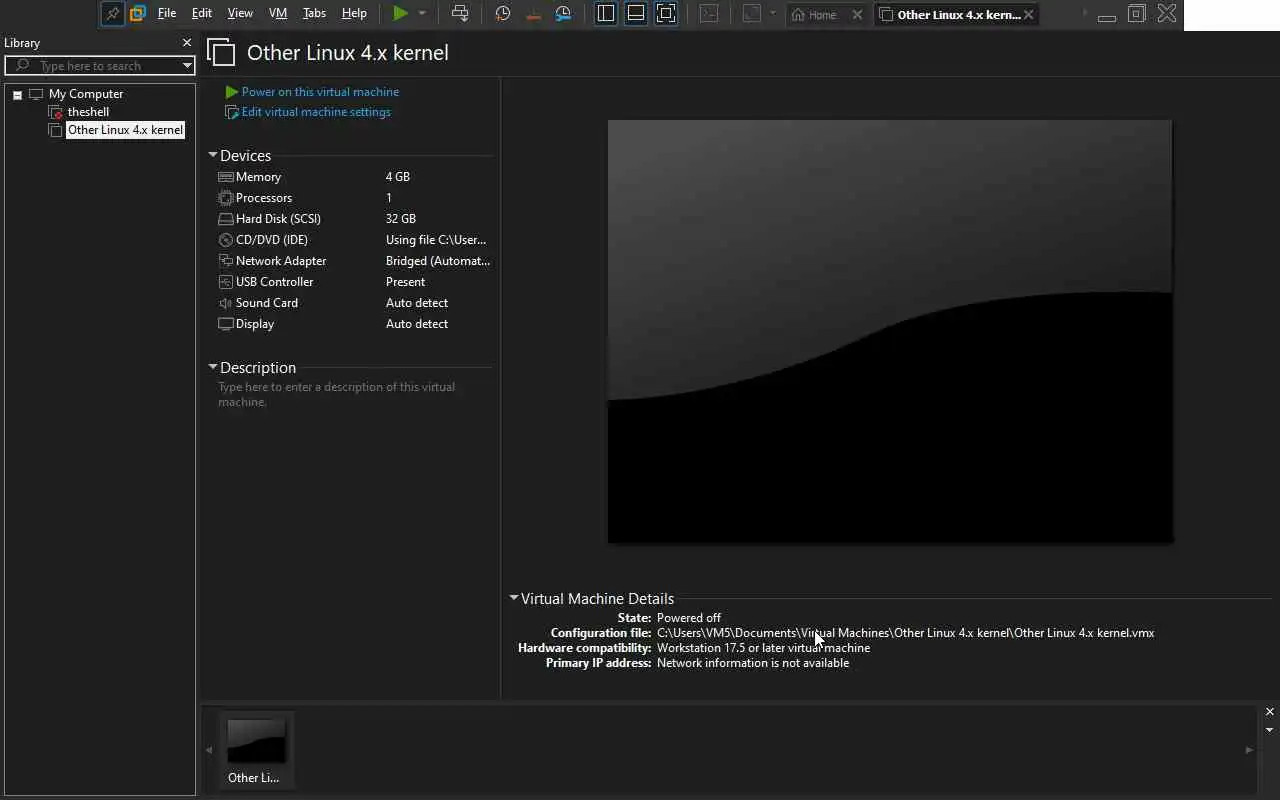Close the Home tab
The height and width of the screenshot is (800, 1280).
(857, 15)
